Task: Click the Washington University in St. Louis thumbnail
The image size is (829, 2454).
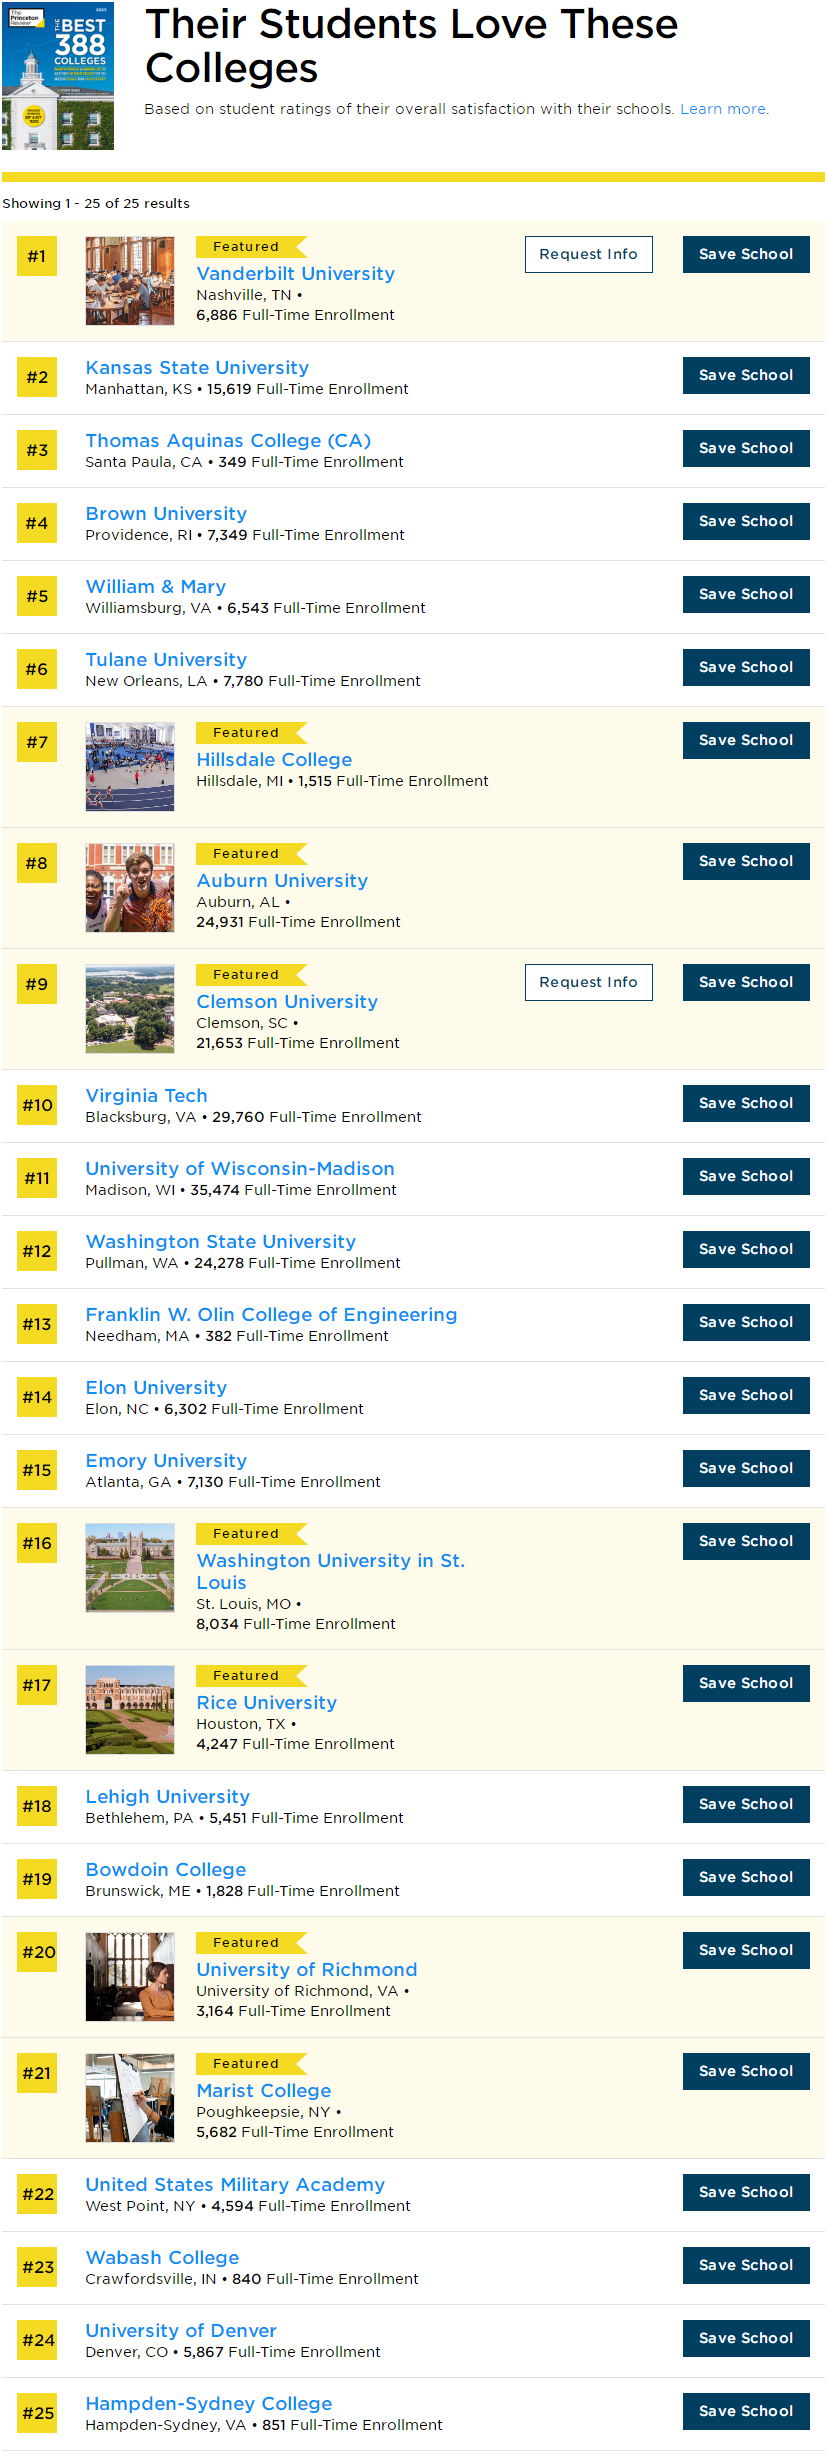Action: (x=130, y=1568)
